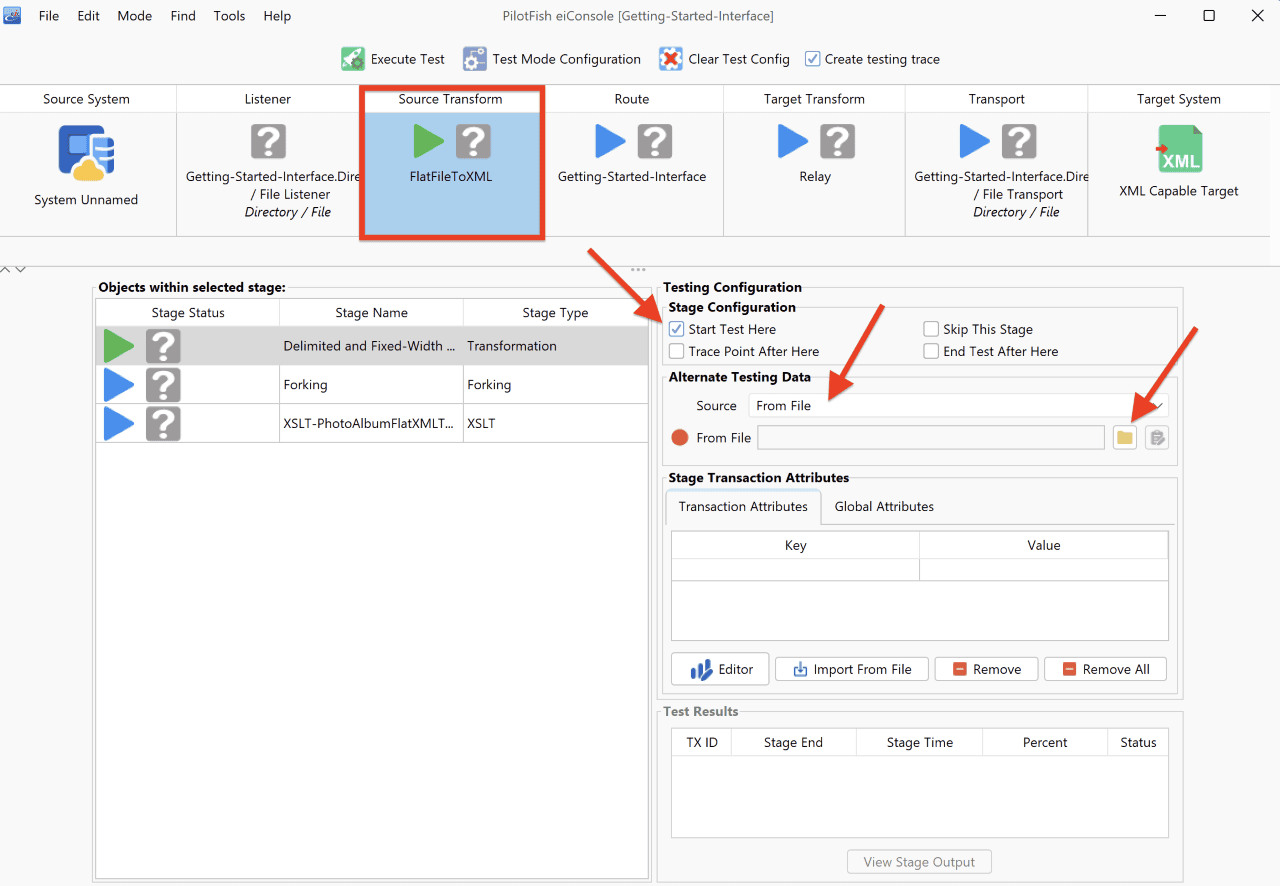Viewport: 1280px width, 886px height.
Task: Browse for file with folder icon
Action: pyautogui.click(x=1125, y=437)
